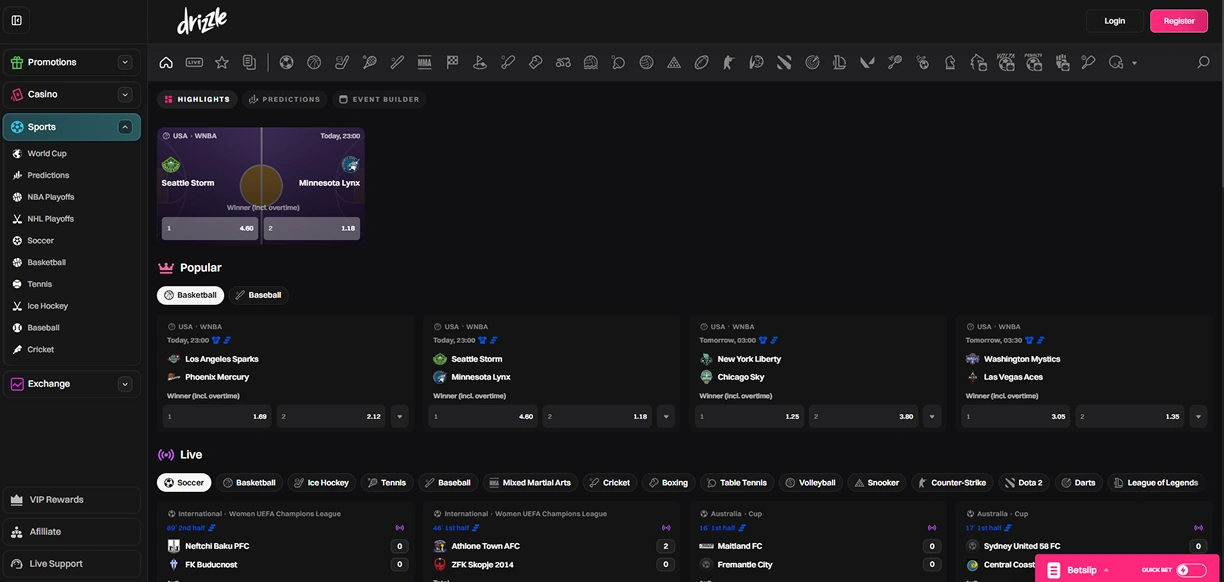Expand the Promotions section chevron
The image size is (1224, 582).
point(125,62)
